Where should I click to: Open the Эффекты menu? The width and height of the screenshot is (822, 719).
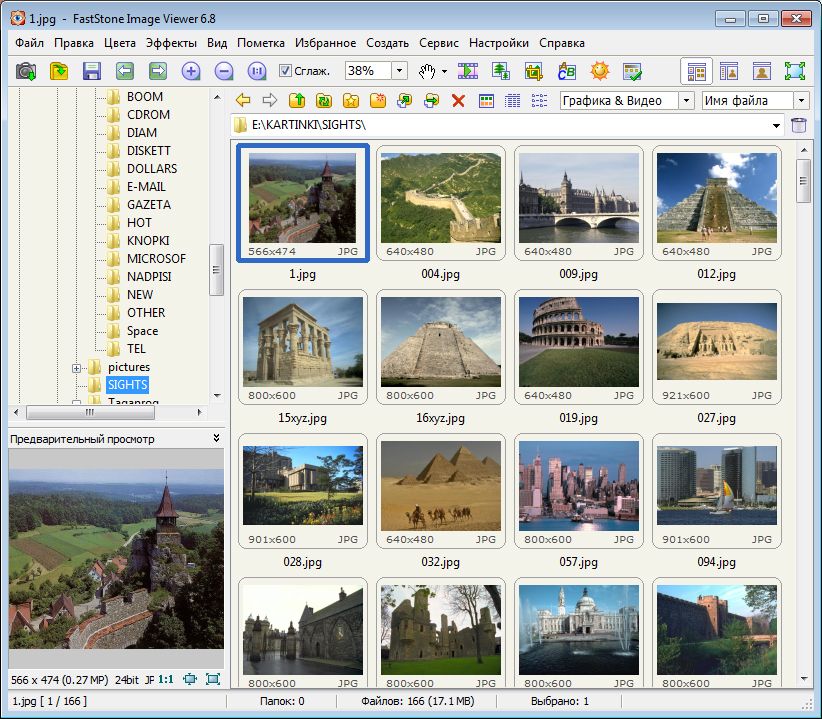(x=171, y=43)
